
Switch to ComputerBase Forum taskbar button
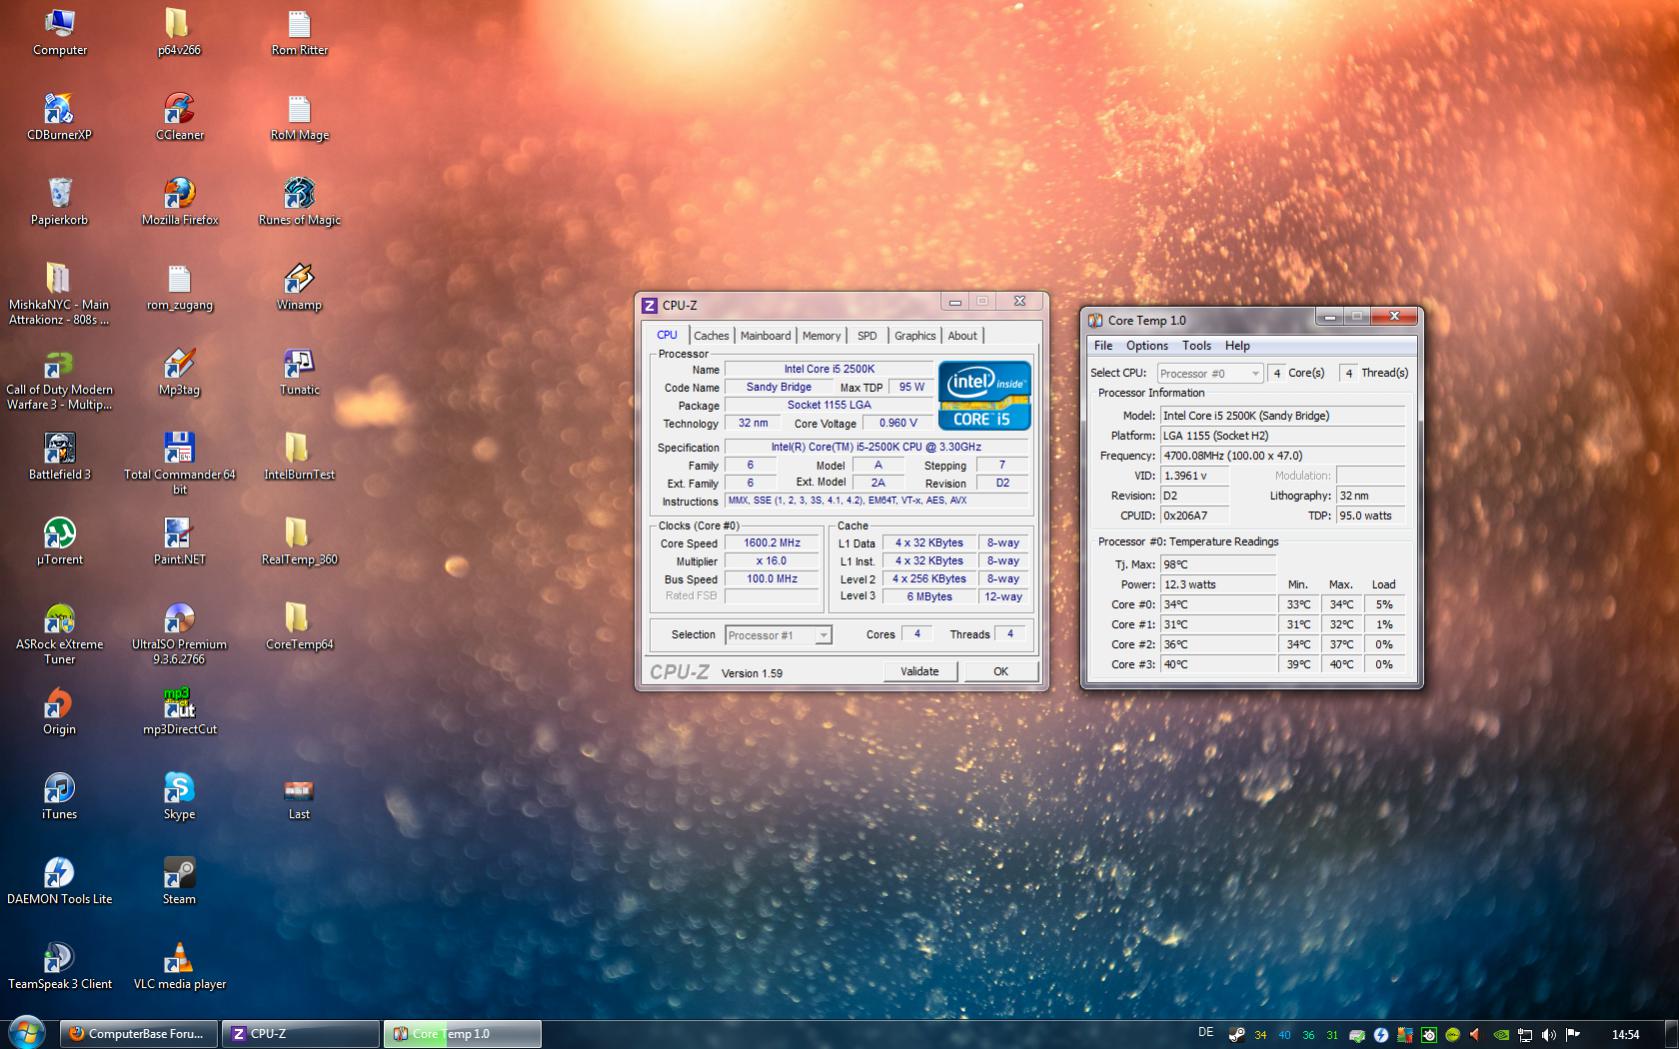point(138,1034)
